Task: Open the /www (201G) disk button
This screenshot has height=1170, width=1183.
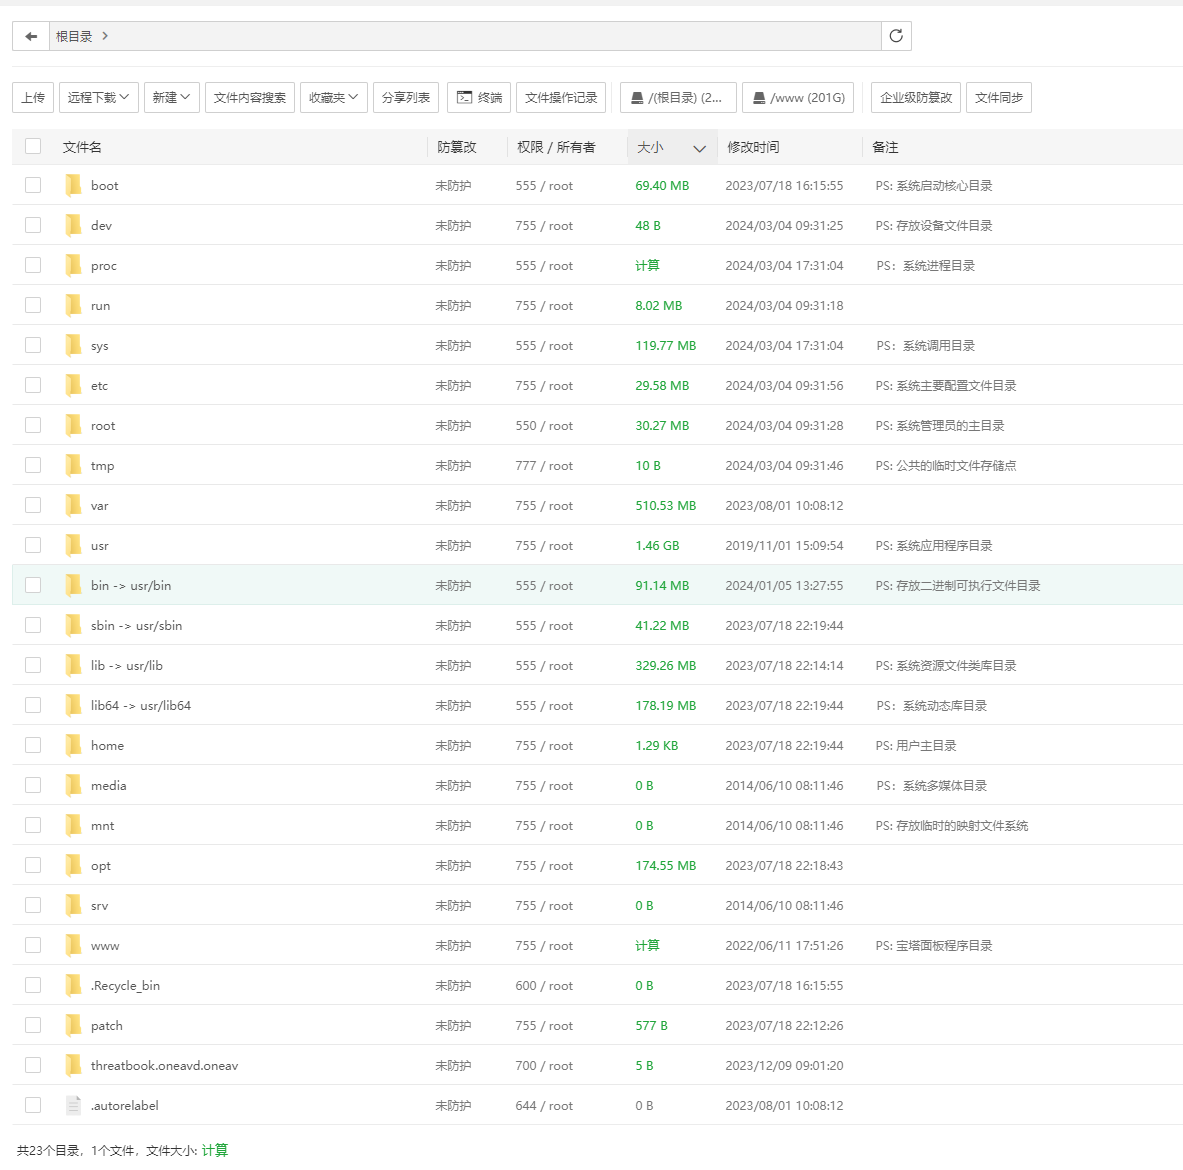Action: [798, 97]
